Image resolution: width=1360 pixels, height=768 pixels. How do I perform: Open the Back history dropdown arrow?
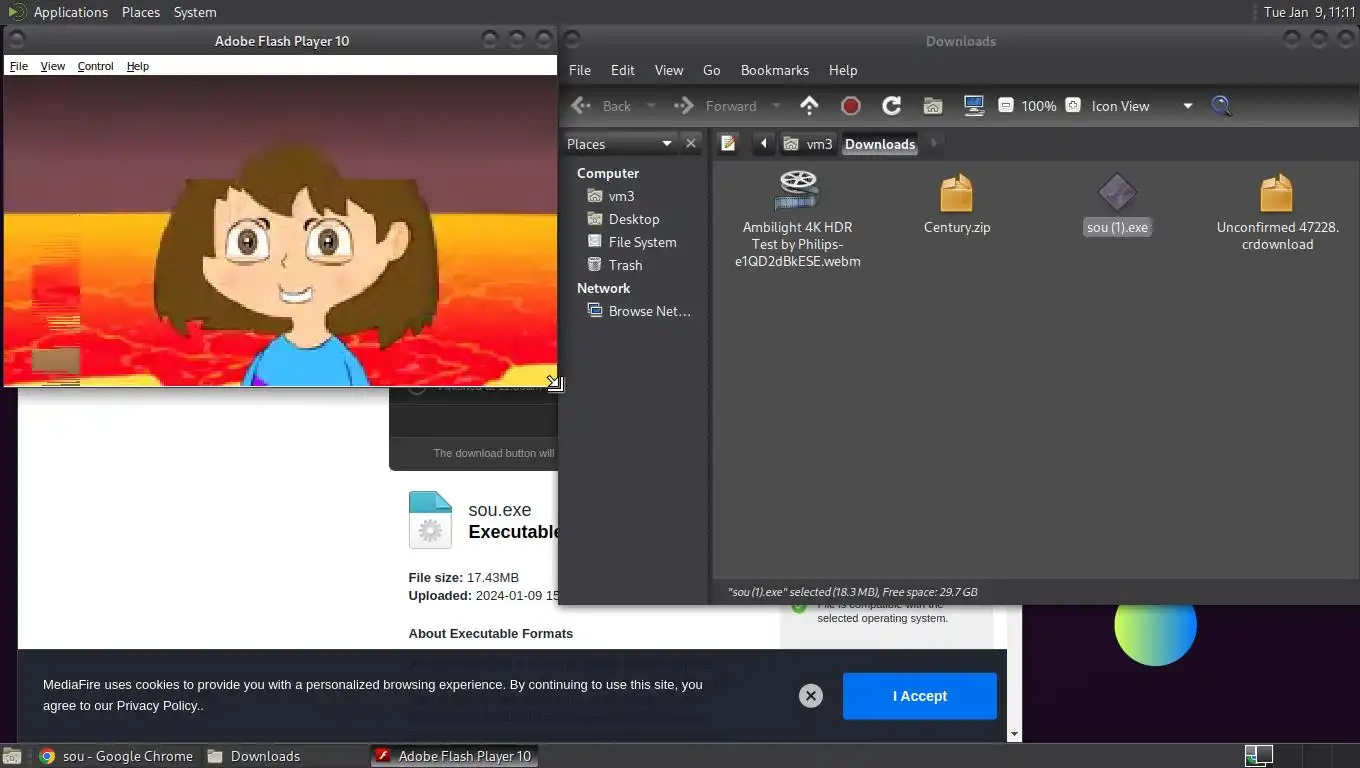tap(651, 105)
